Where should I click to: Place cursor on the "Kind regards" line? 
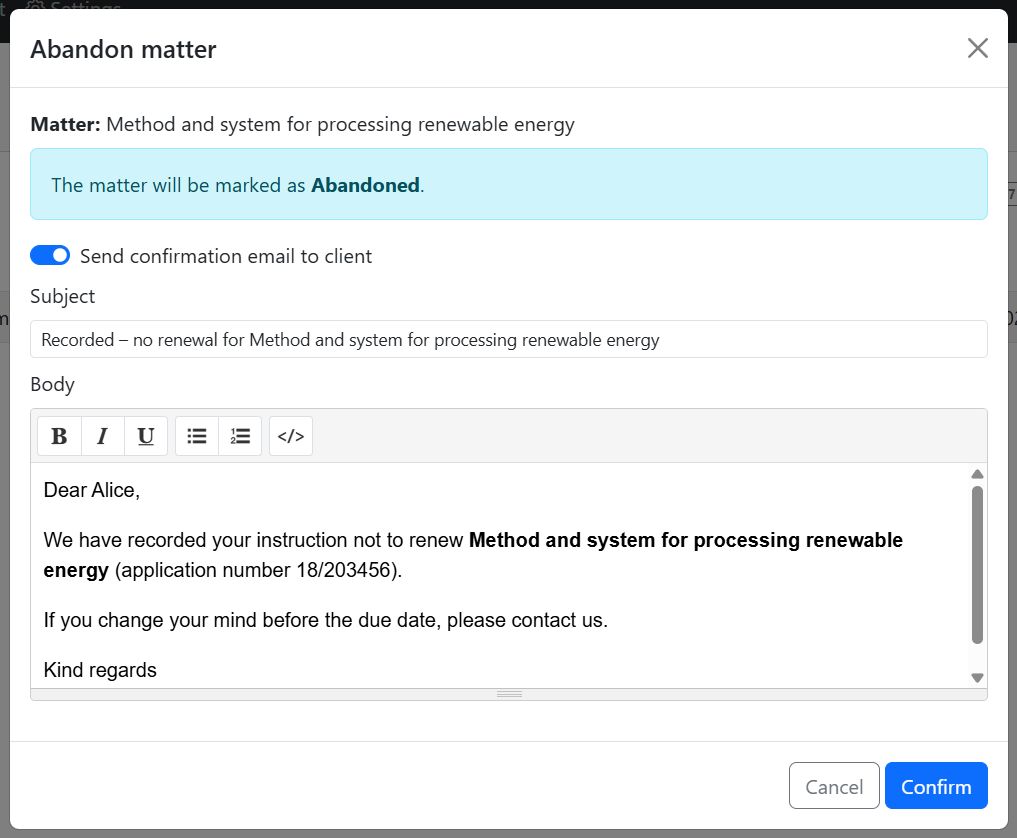(x=100, y=670)
